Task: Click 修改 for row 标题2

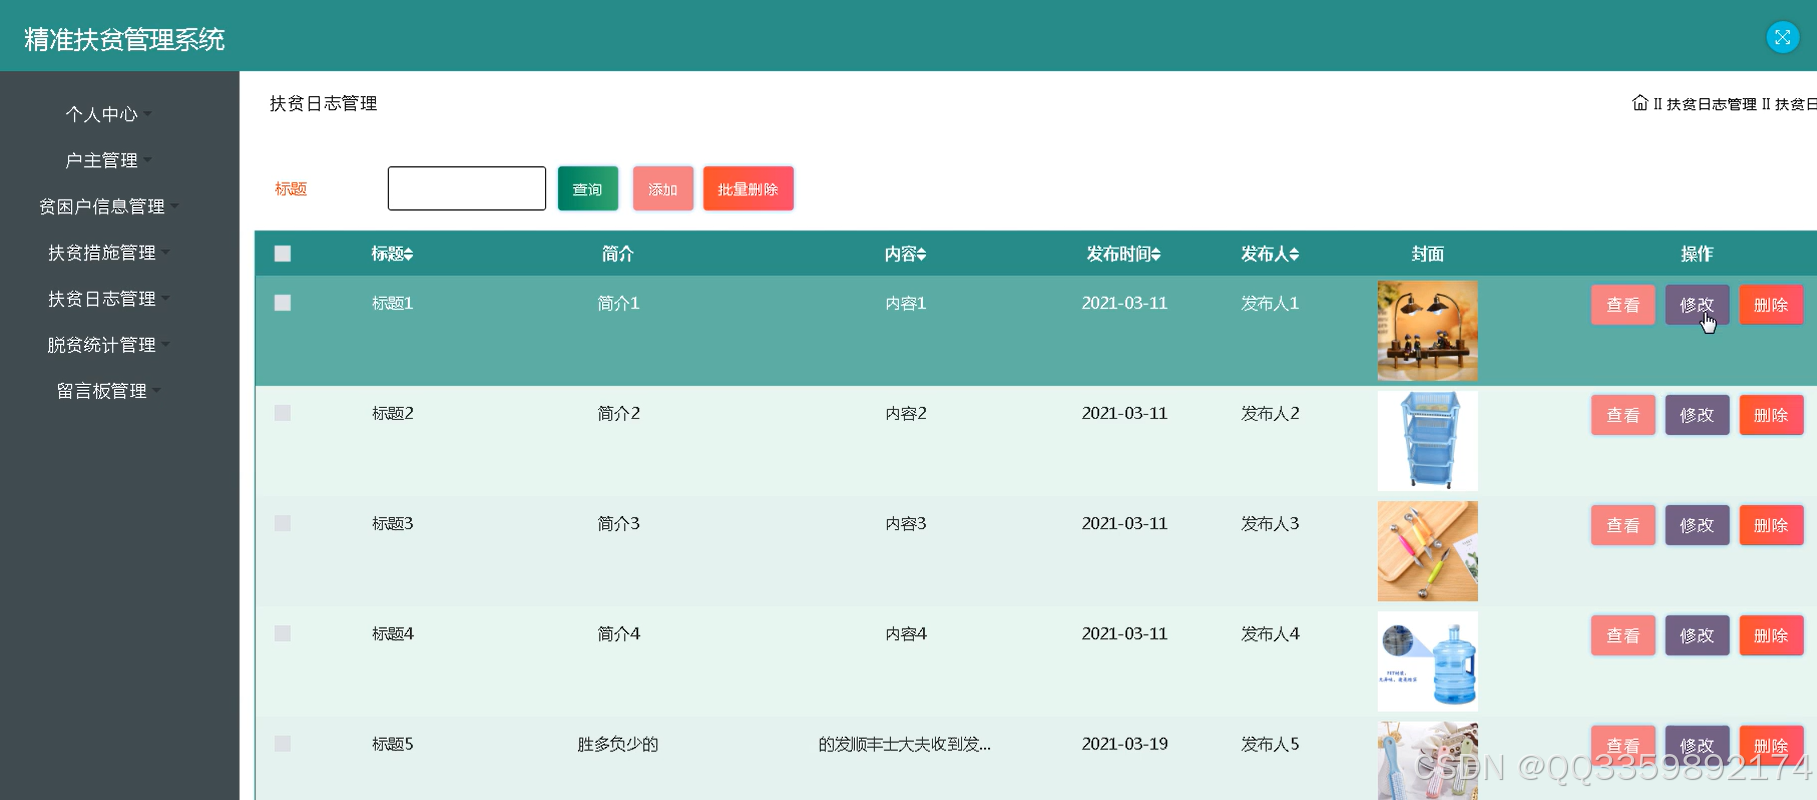Action: coord(1697,415)
